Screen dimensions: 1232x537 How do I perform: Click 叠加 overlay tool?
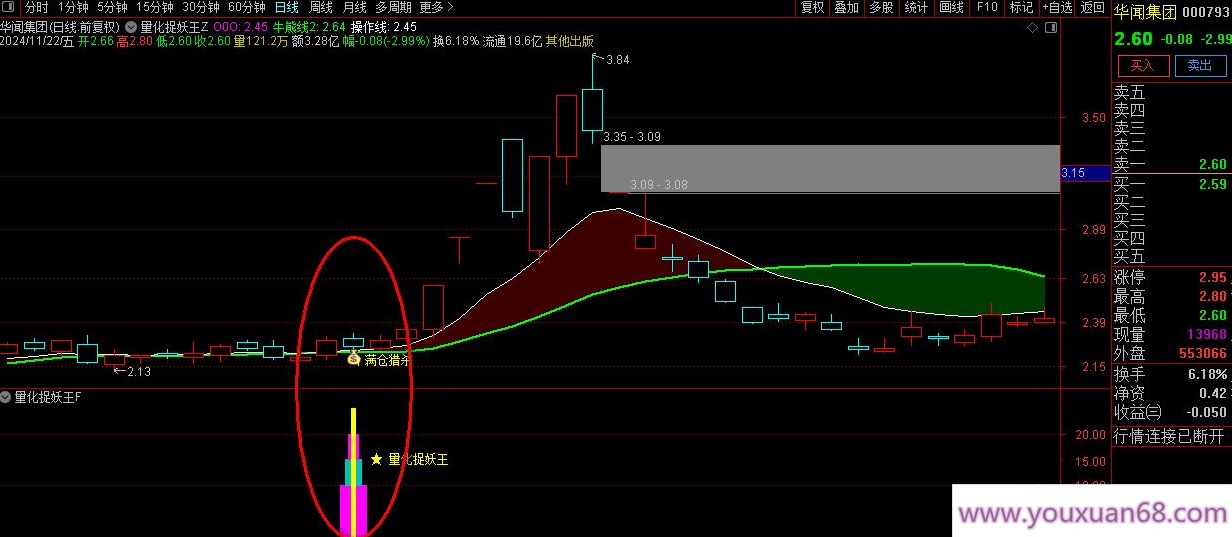[846, 8]
